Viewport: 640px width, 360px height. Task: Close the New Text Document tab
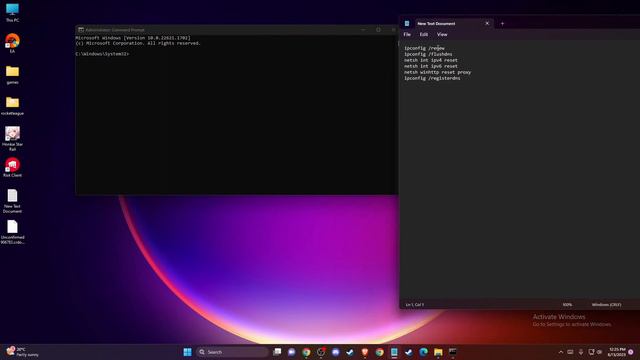487,24
